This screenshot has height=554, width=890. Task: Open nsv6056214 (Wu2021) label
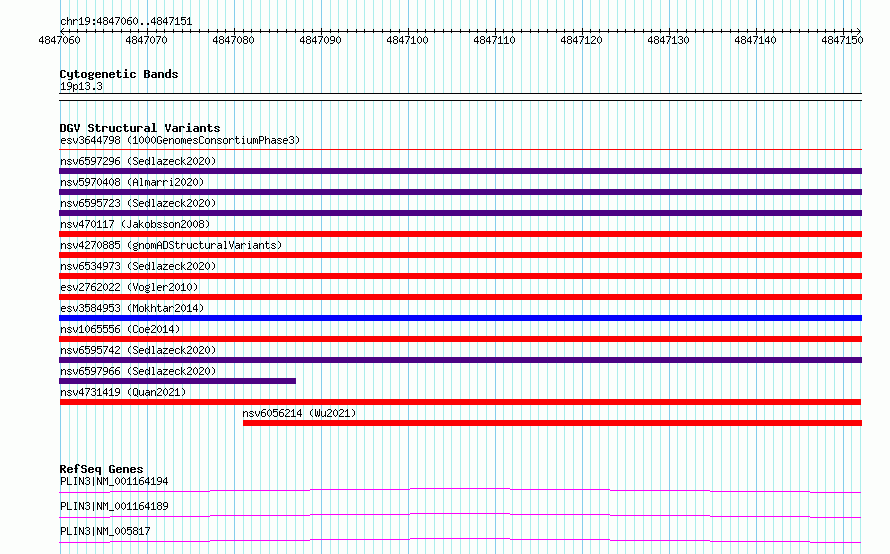coord(299,413)
